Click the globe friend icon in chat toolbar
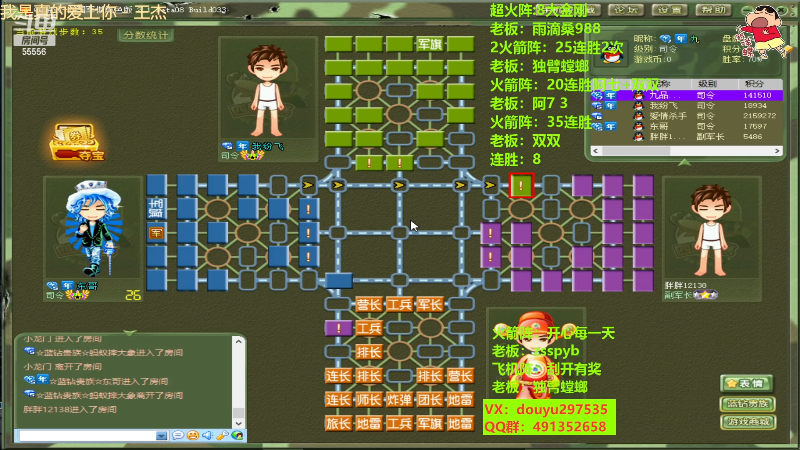800x450 pixels. [237, 435]
